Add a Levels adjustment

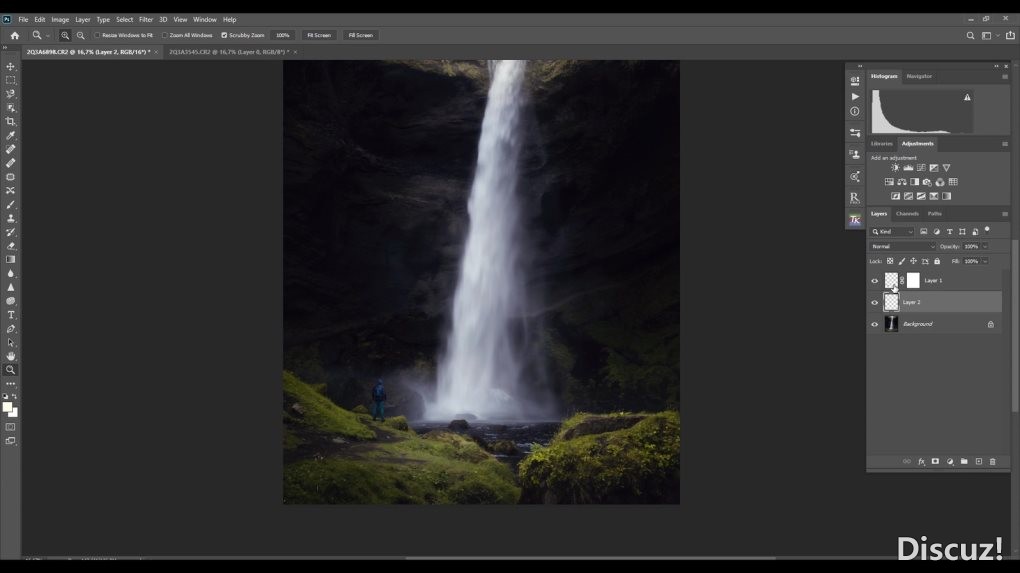click(x=908, y=168)
